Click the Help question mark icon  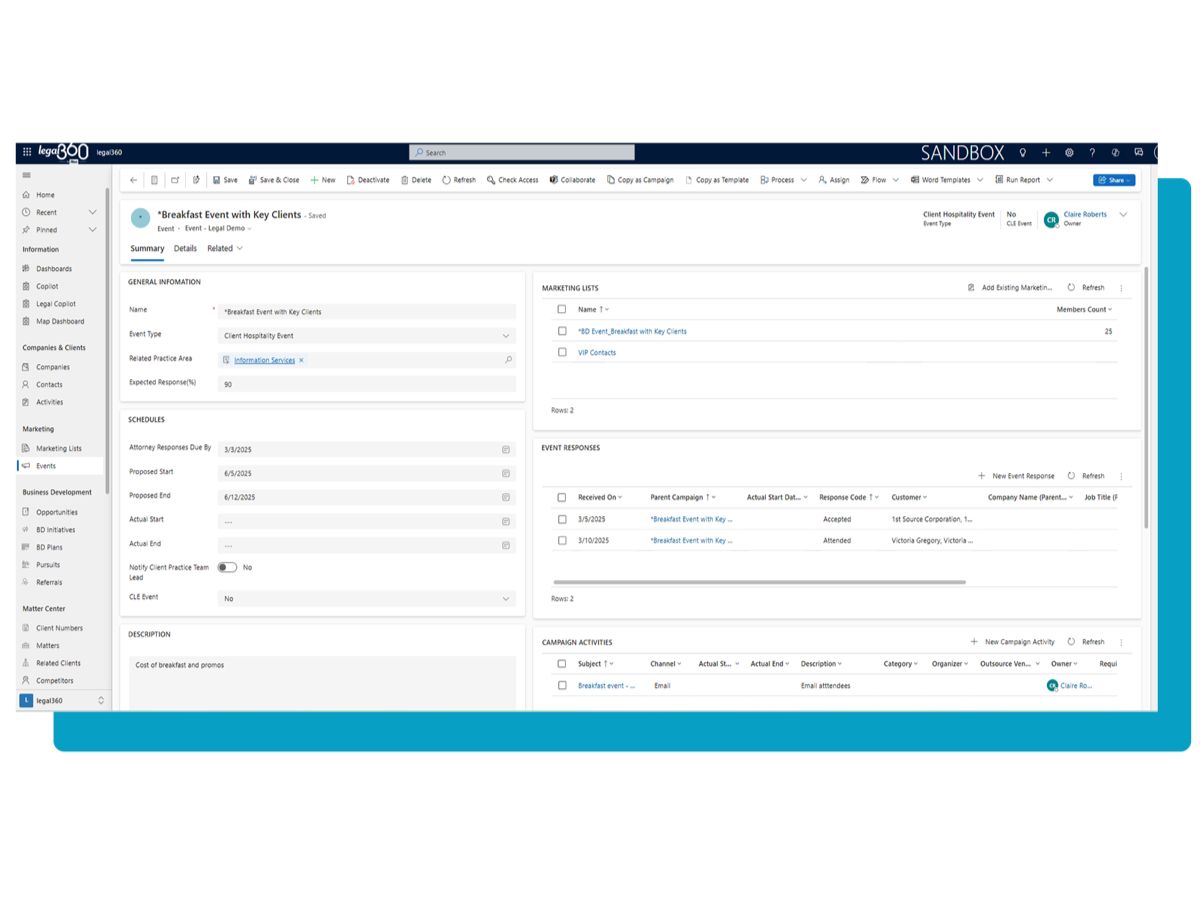click(1092, 152)
